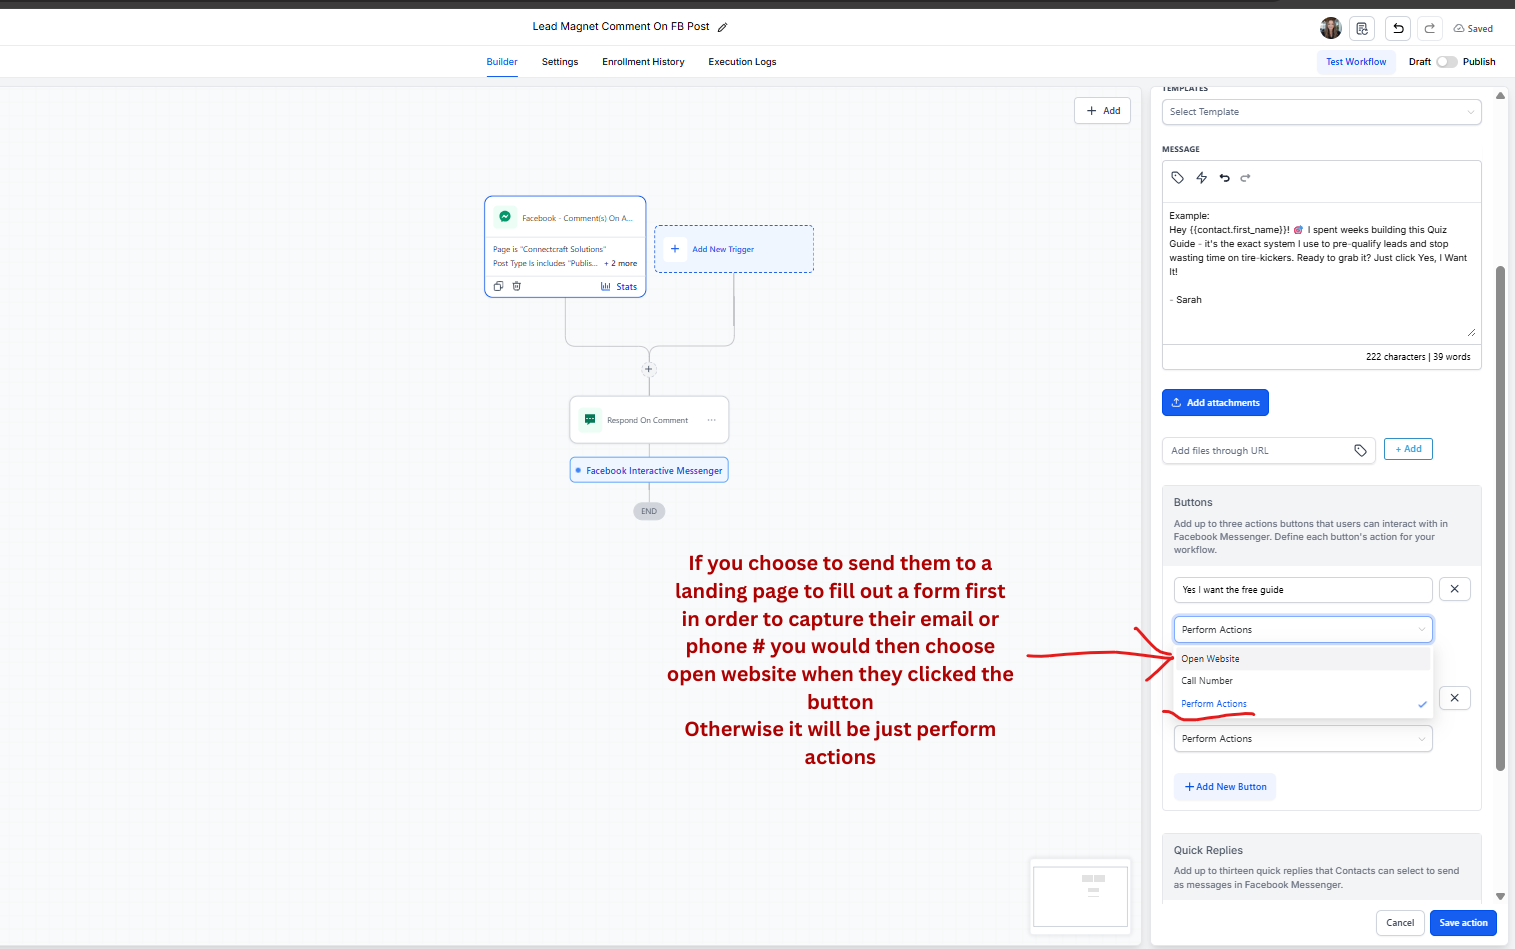This screenshot has height=949, width=1515.
Task: Open the lower Perform Actions dropdown
Action: pos(1303,739)
